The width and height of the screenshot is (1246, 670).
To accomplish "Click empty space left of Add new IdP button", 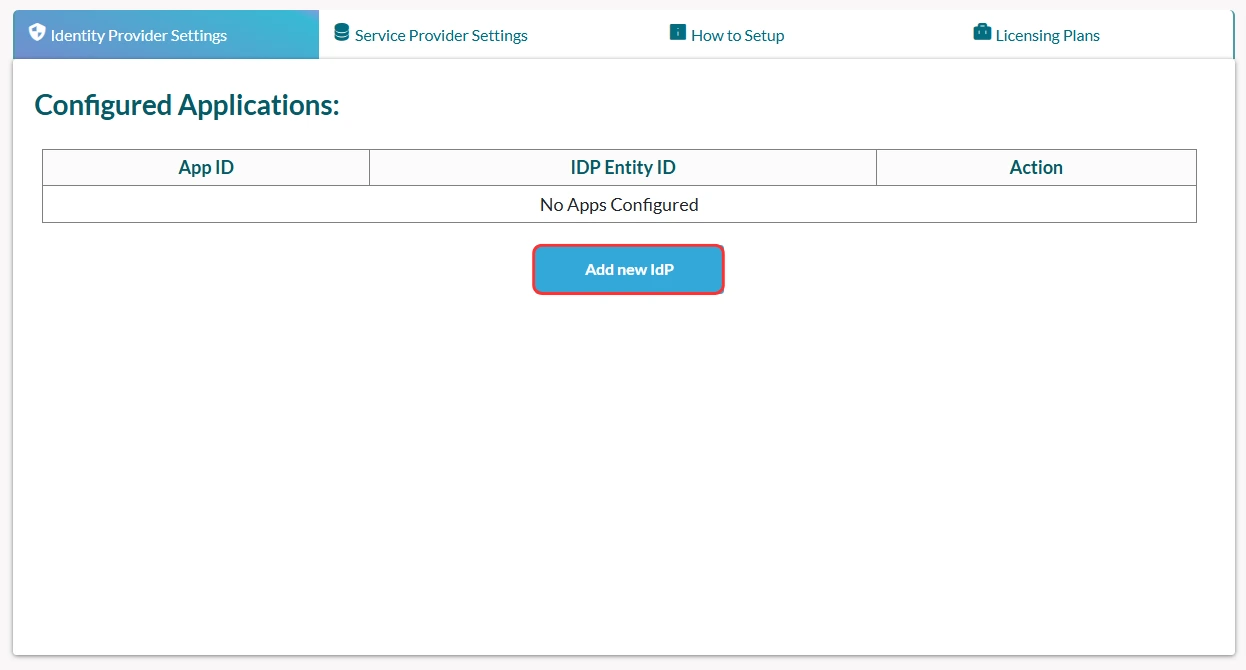I will (300, 270).
